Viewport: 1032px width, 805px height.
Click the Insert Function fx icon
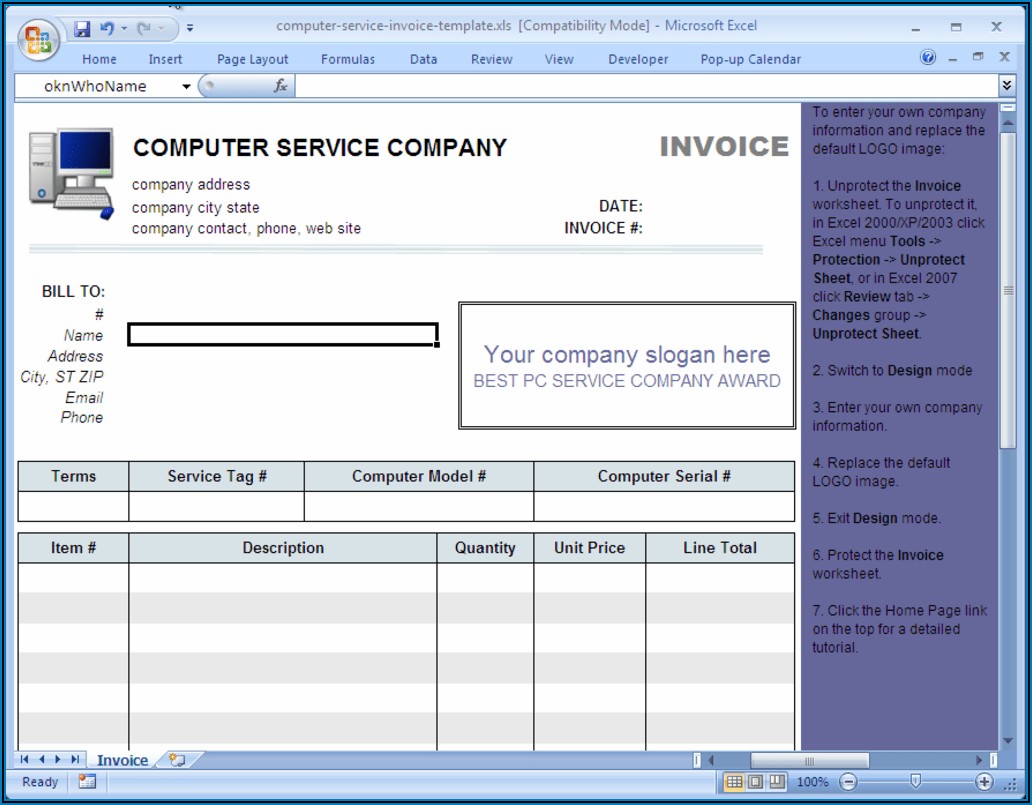click(281, 86)
